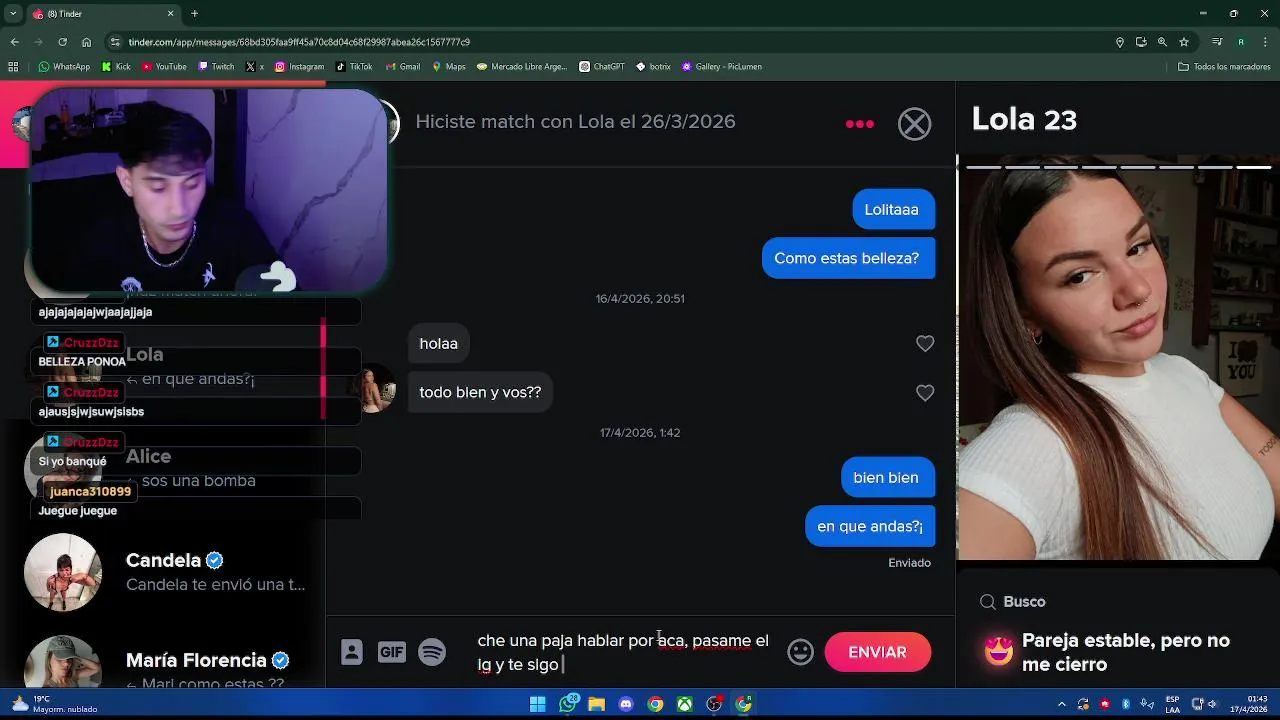Click 'Pareja estable, pero no me cierro' text
Screen dimensions: 1280x720
tap(1125, 652)
